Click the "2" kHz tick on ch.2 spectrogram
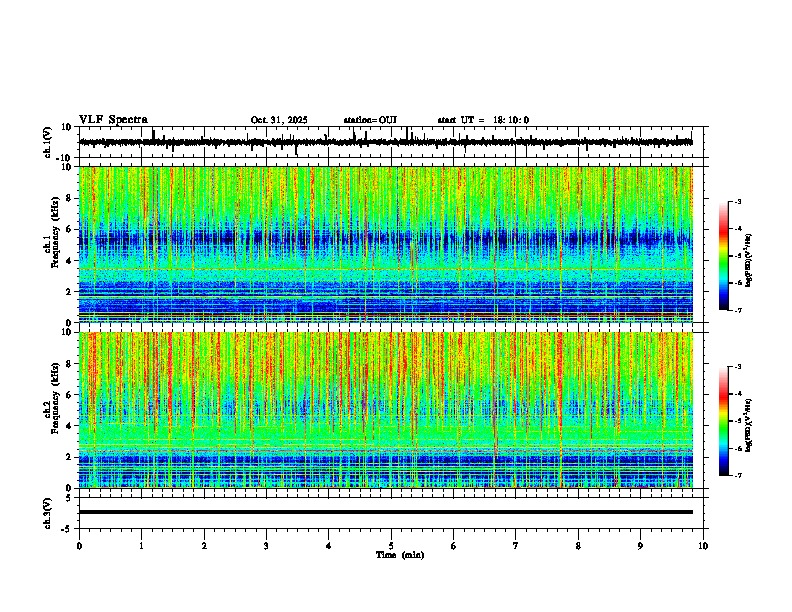792x612 pixels. coord(70,457)
